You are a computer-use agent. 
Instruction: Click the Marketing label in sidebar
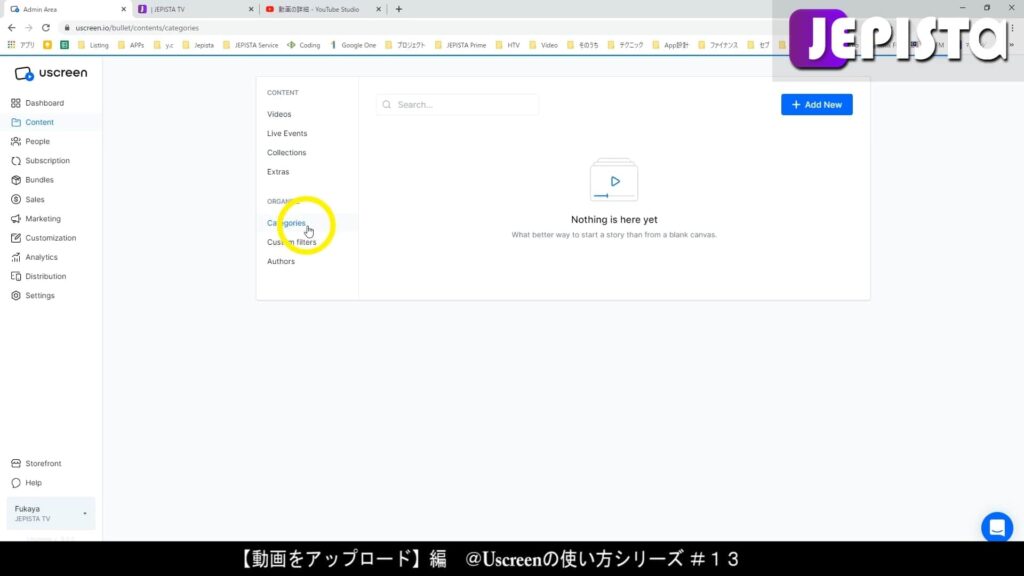point(43,219)
